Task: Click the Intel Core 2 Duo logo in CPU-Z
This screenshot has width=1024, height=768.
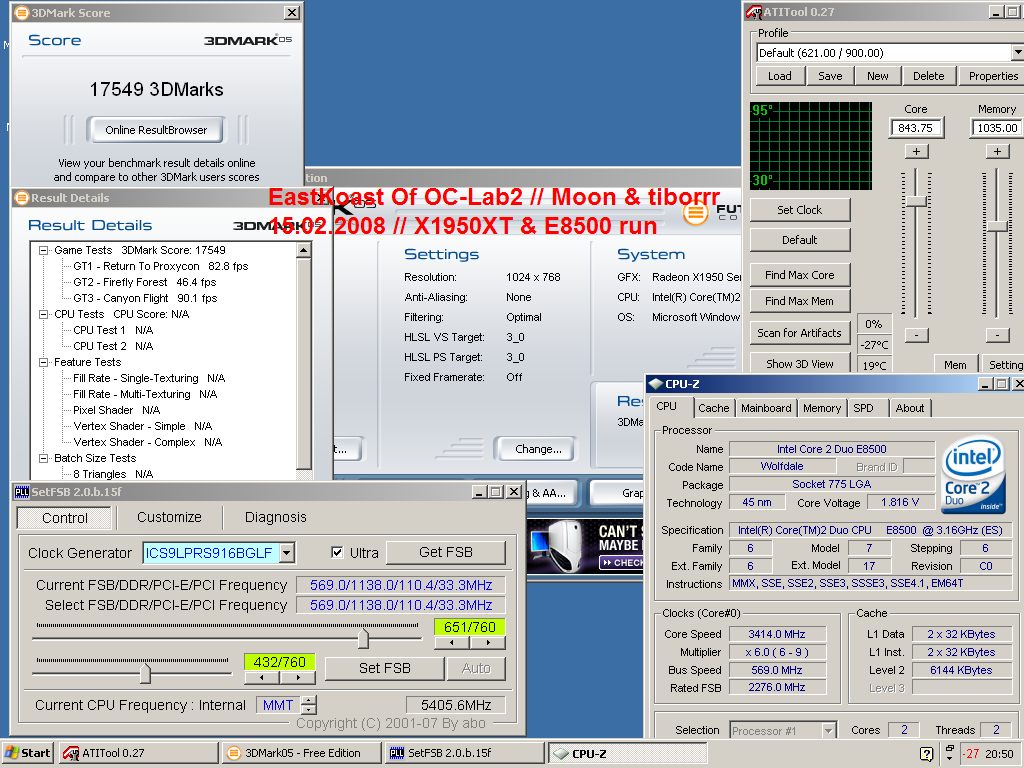Action: [x=973, y=475]
